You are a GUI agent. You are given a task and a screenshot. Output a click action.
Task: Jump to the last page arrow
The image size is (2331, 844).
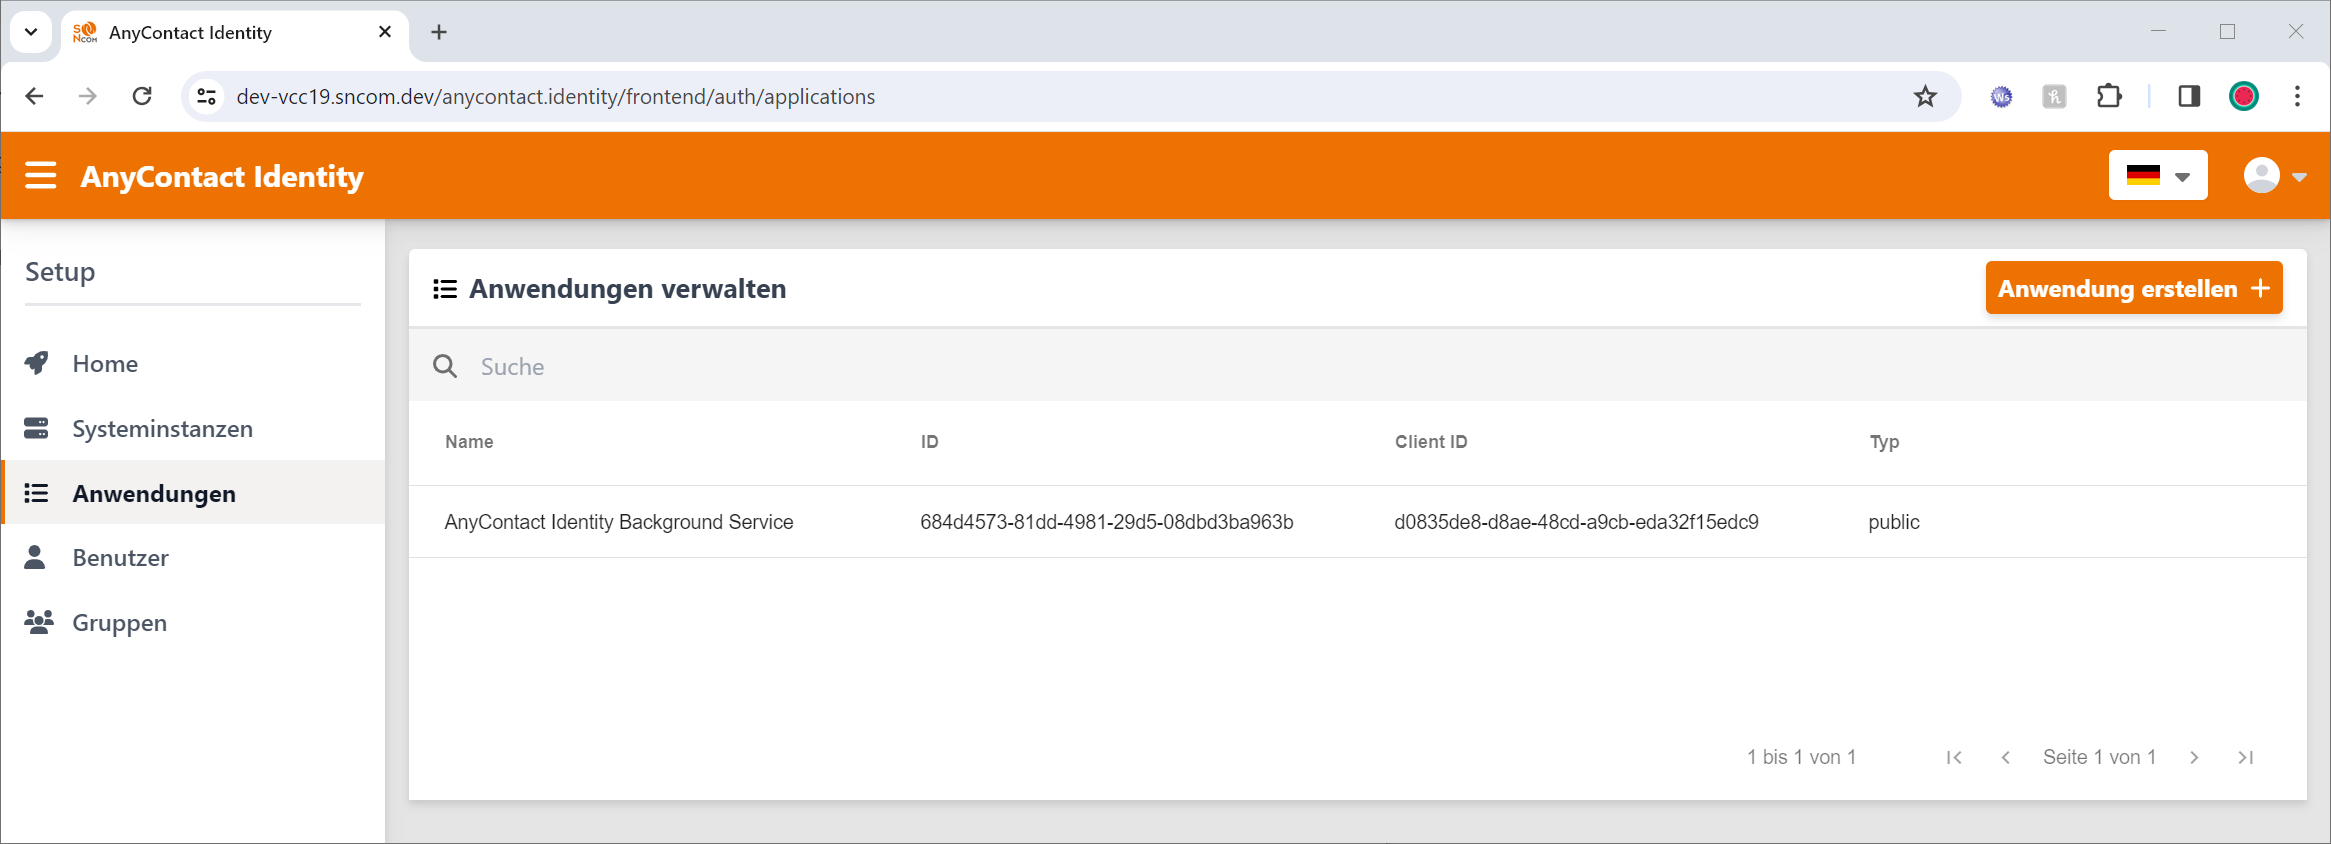point(2246,757)
